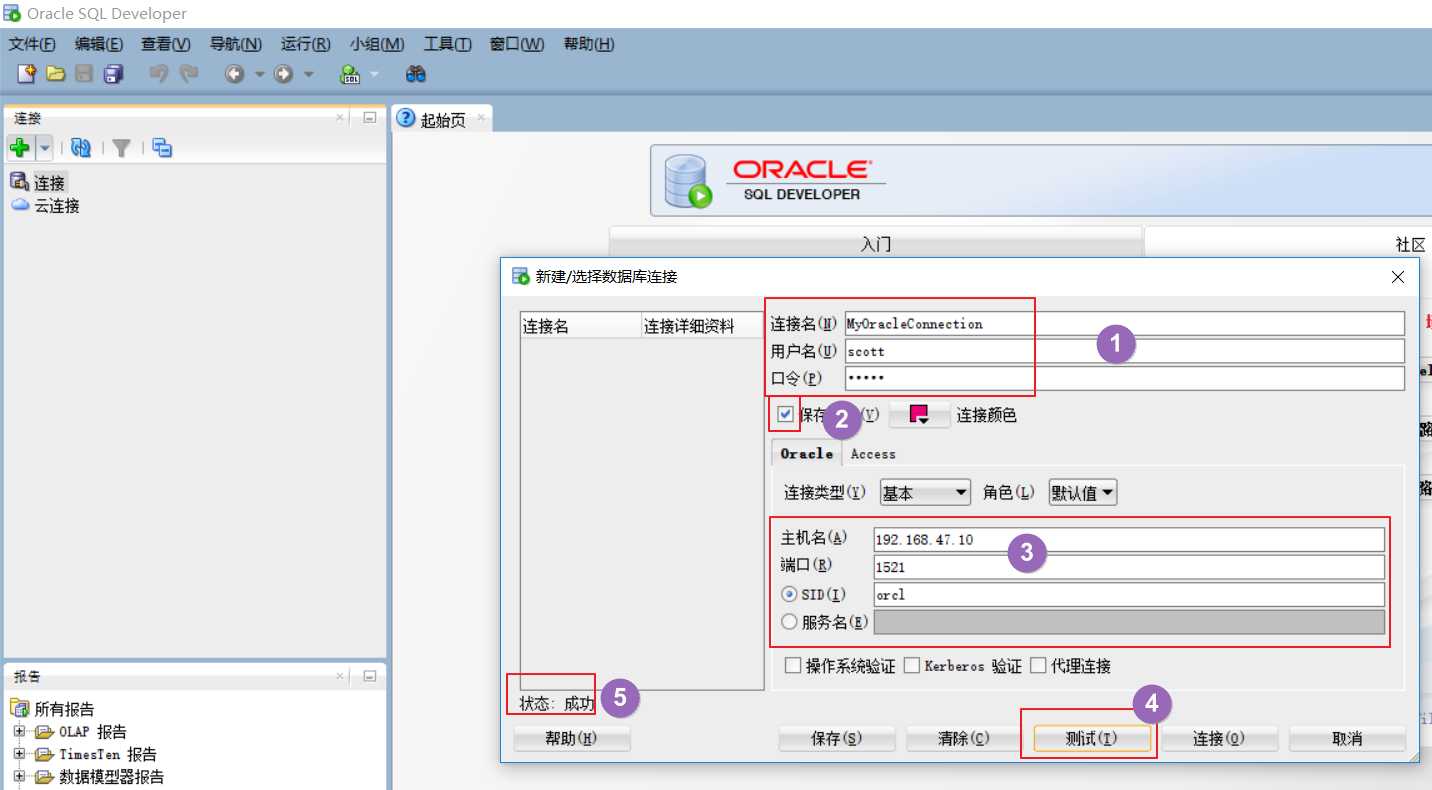The width and height of the screenshot is (1432, 790).
Task: Switch to the Oracle tab
Action: tap(807, 454)
